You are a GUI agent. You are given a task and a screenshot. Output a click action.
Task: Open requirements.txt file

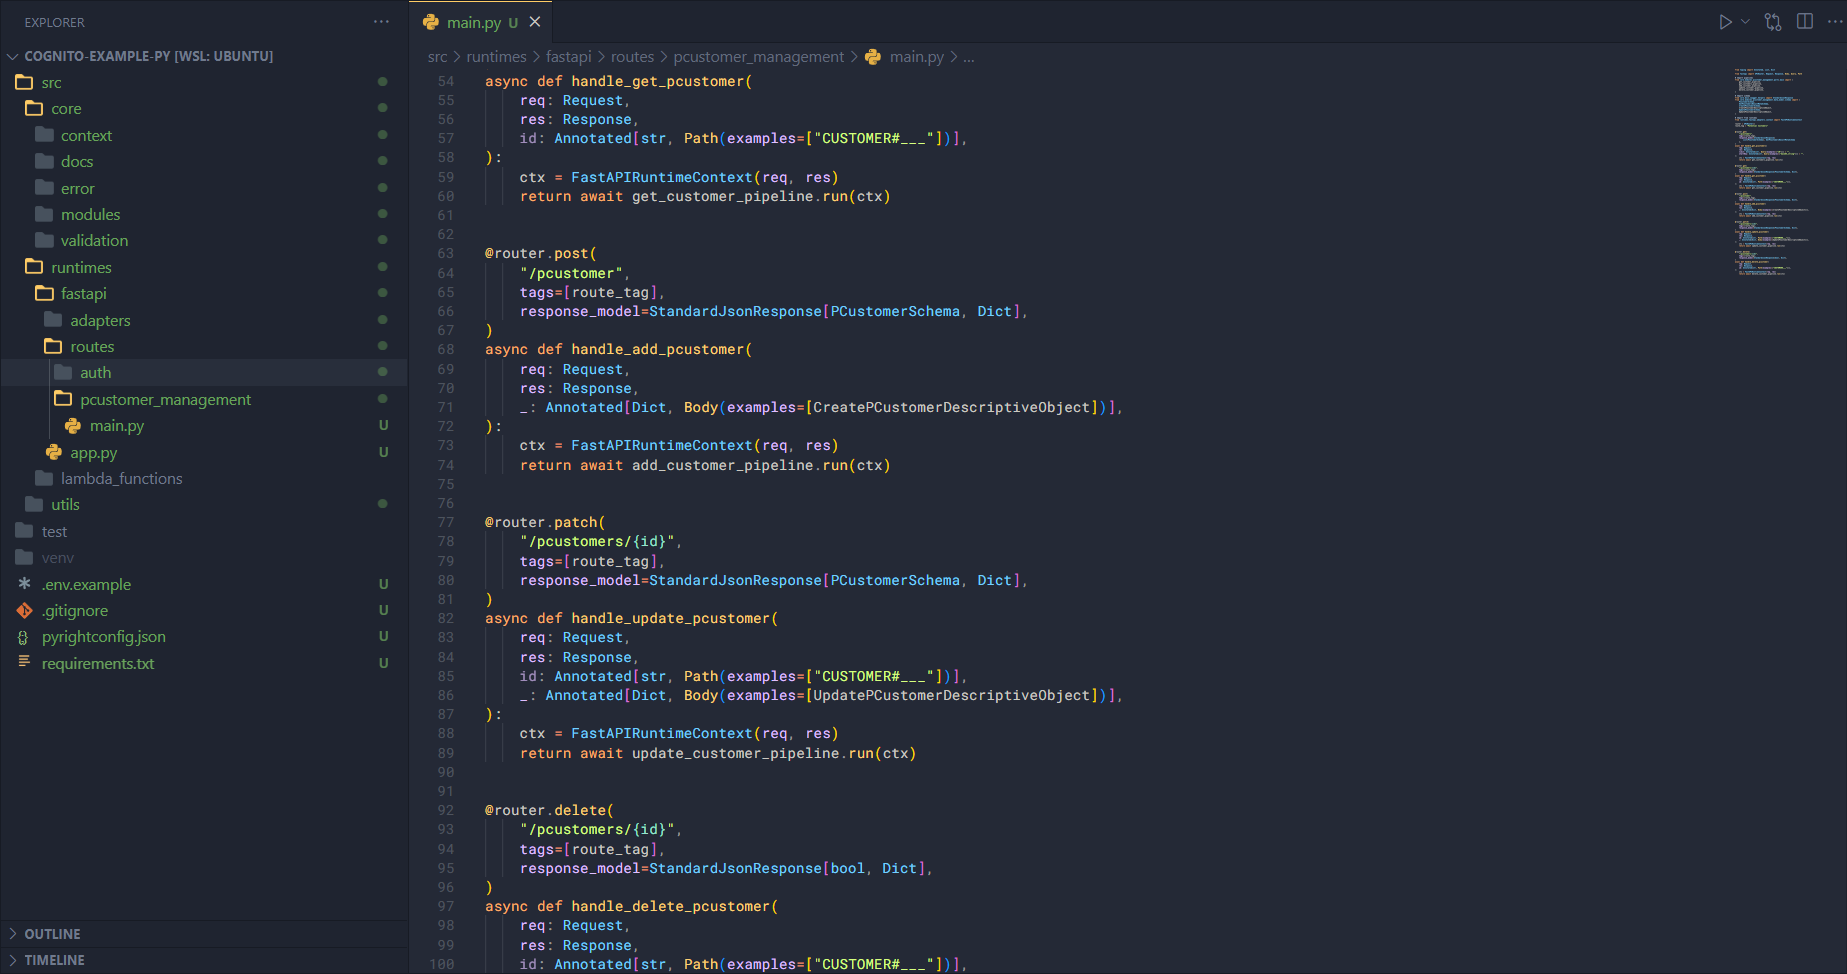click(97, 664)
